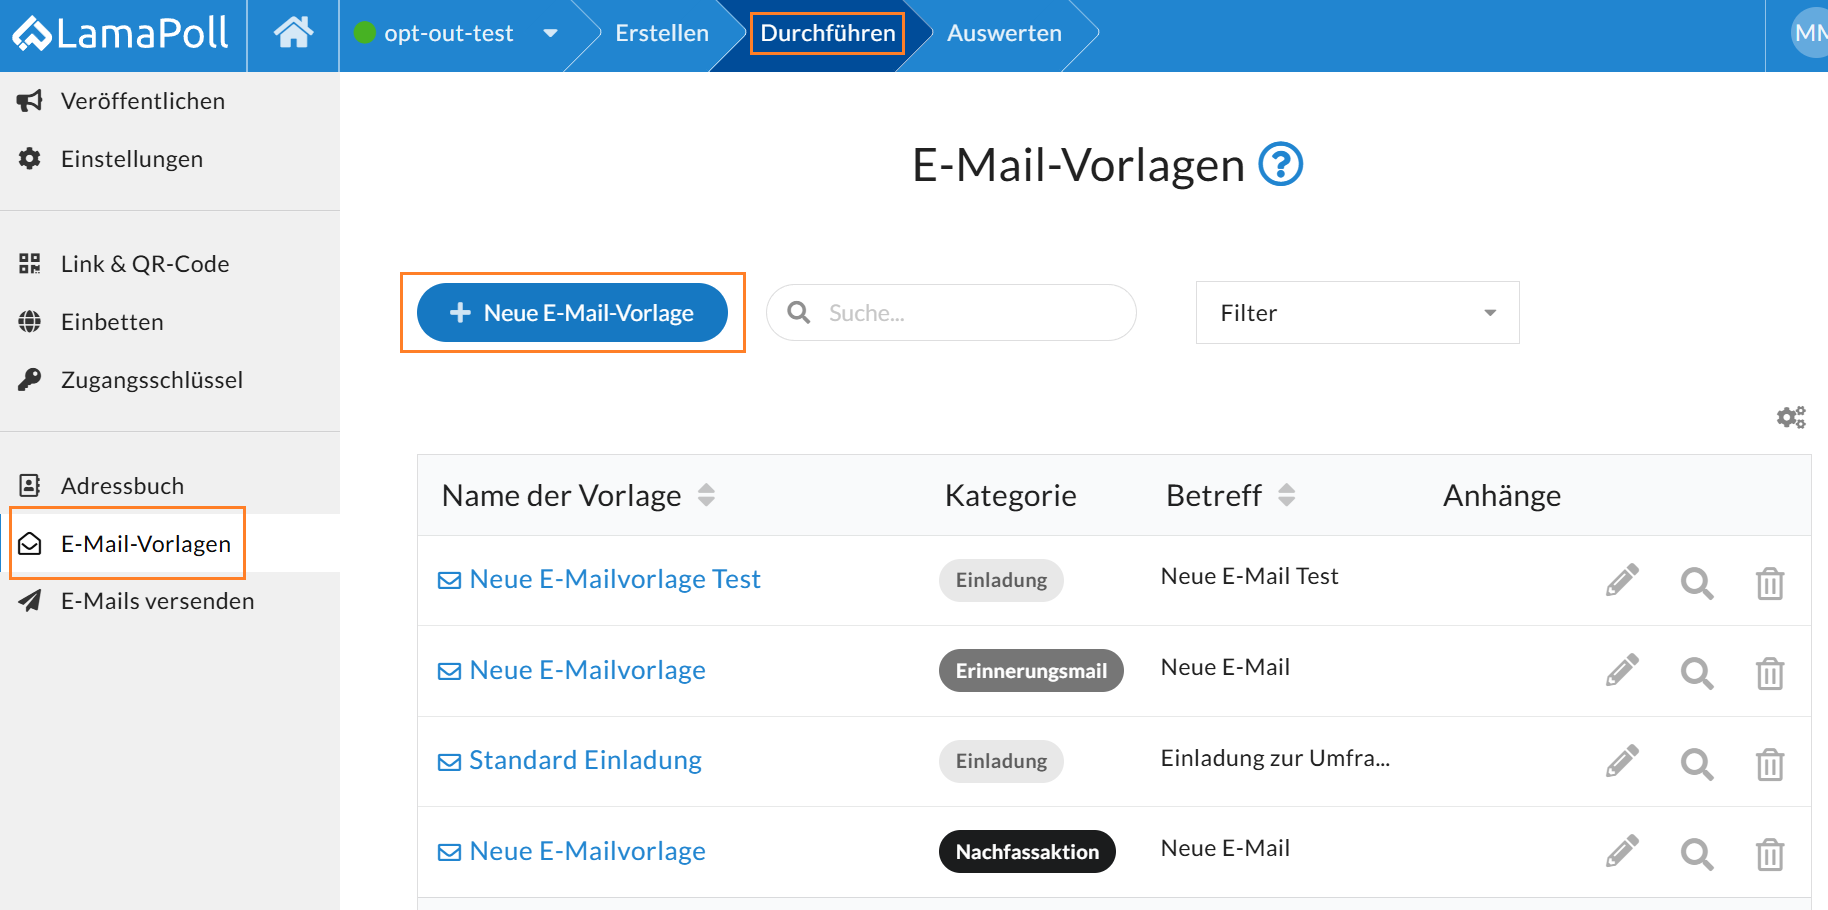The height and width of the screenshot is (910, 1828).
Task: Click the address book icon in sidebar
Action: pos(30,486)
